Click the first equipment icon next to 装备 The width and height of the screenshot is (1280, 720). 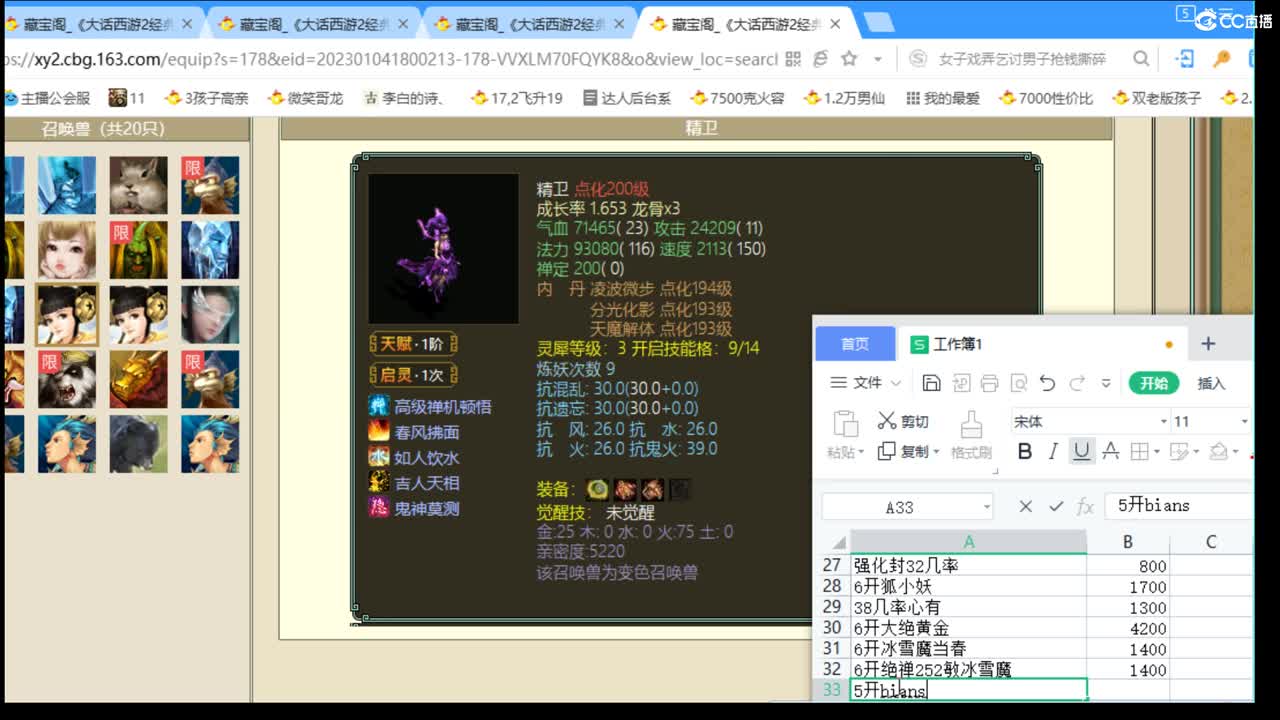[x=598, y=489]
